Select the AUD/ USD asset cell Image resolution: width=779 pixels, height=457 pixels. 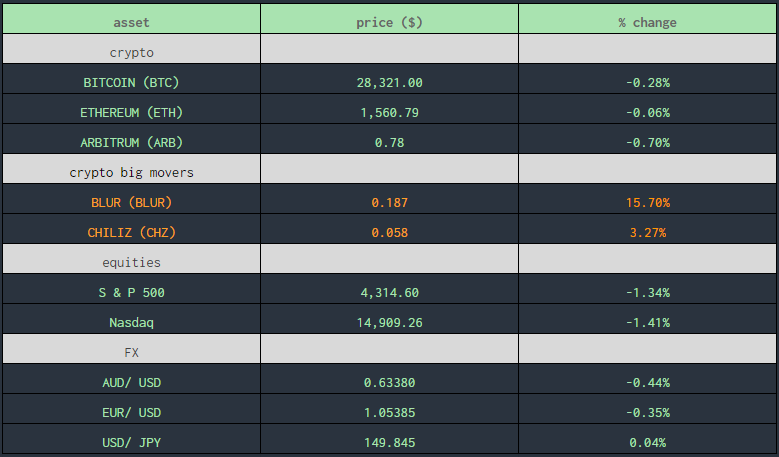click(132, 379)
